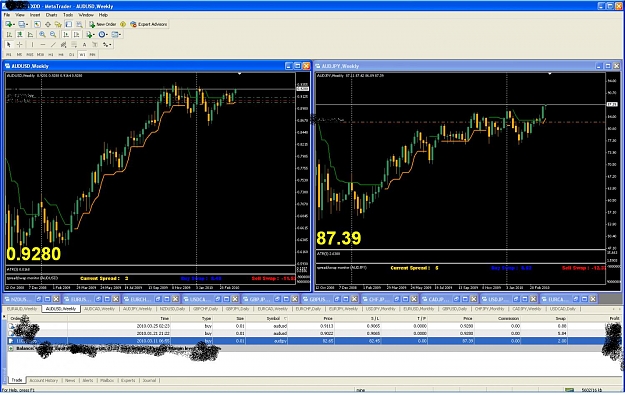Toggle chart shift from right border
This screenshot has height=395, width=625.
pos(77,35)
